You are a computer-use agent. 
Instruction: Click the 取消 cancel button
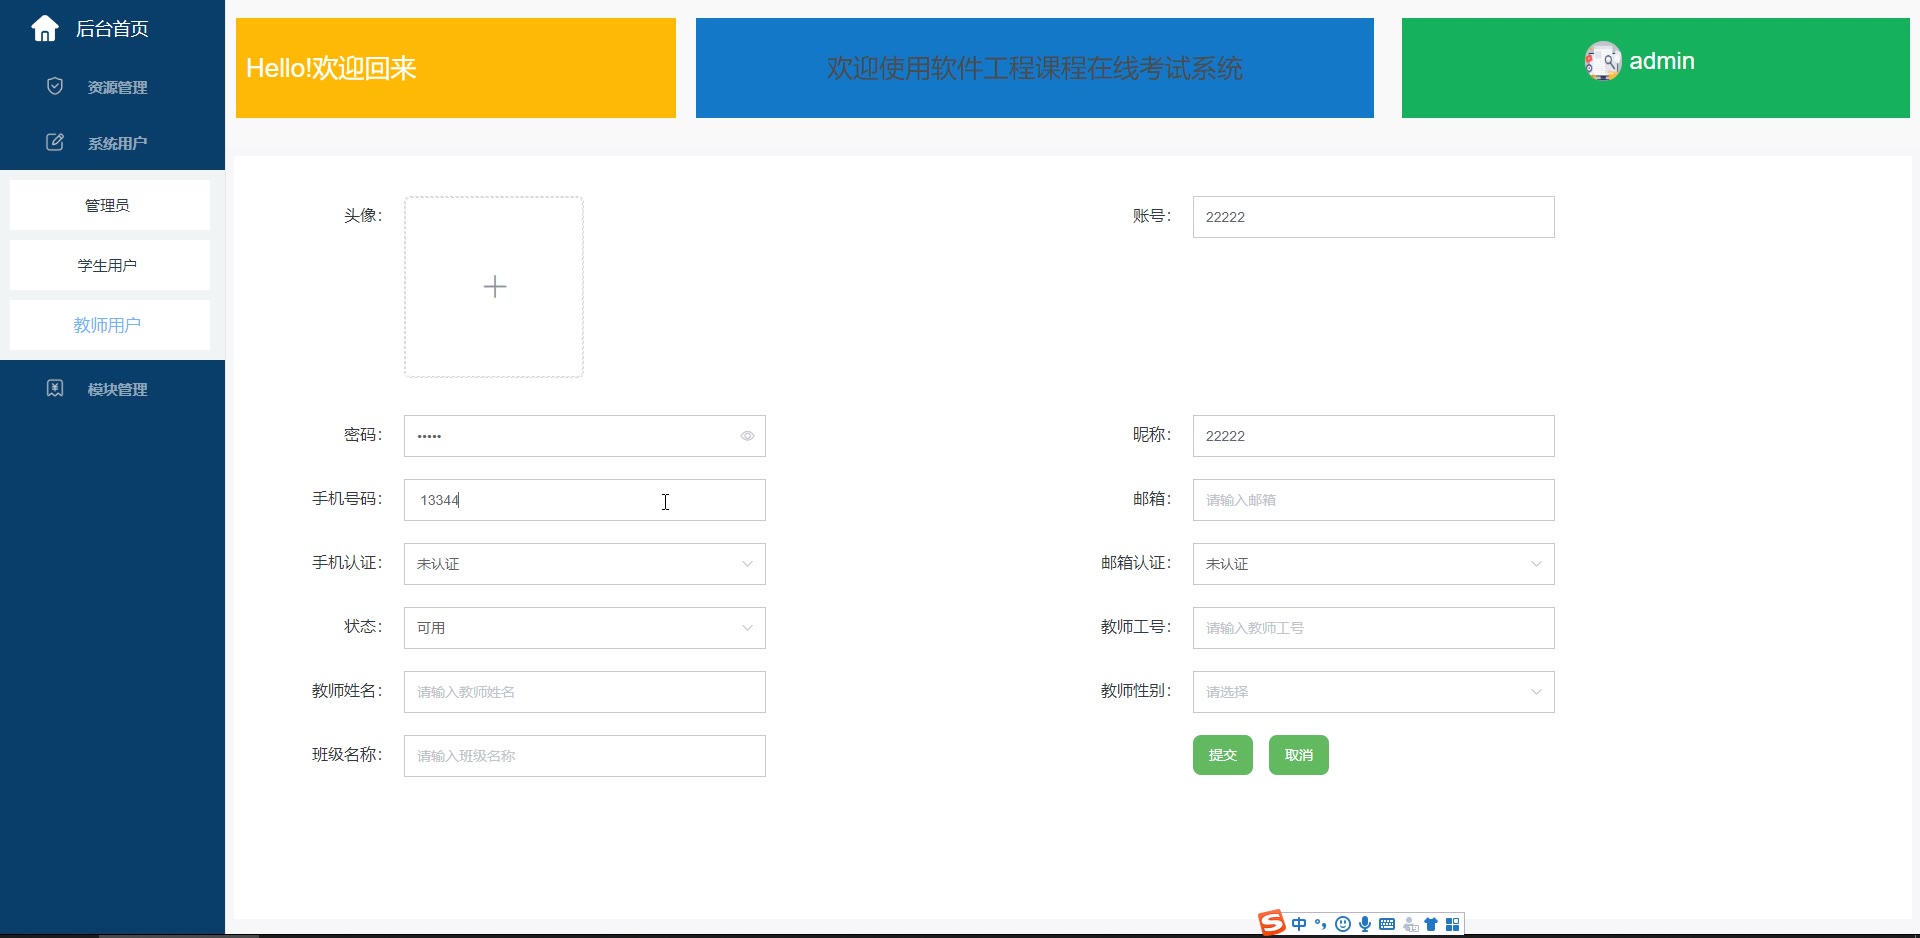[1298, 755]
